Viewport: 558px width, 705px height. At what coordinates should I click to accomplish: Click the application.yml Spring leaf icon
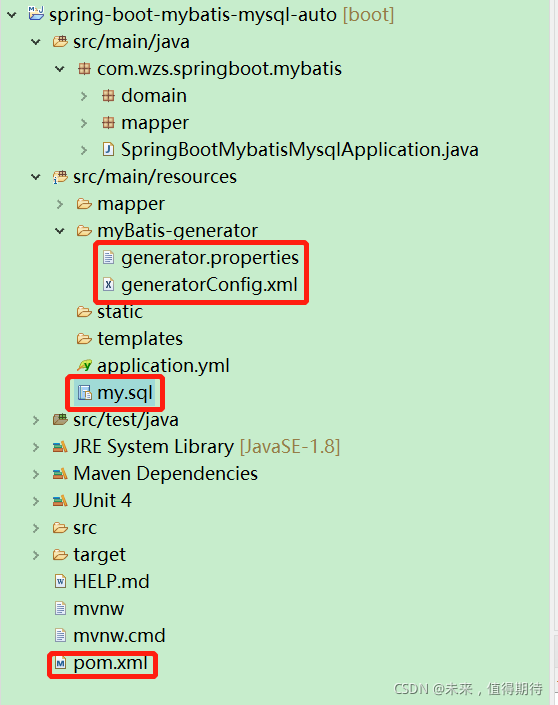84,366
